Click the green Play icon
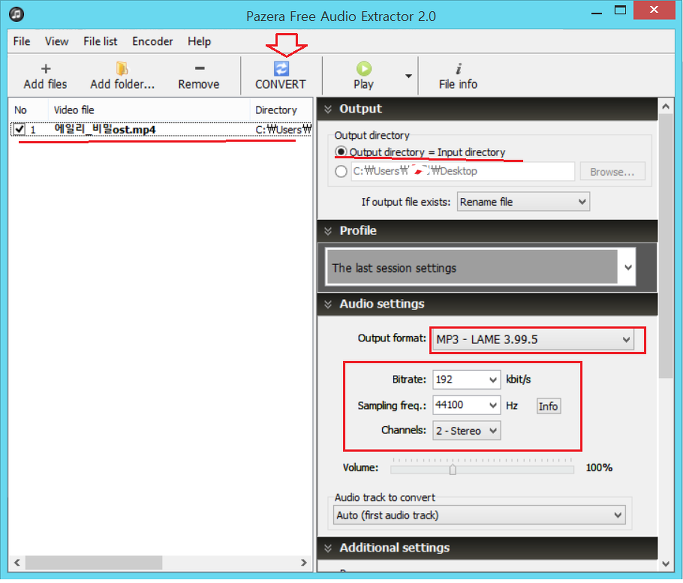683x583 pixels. point(364,68)
